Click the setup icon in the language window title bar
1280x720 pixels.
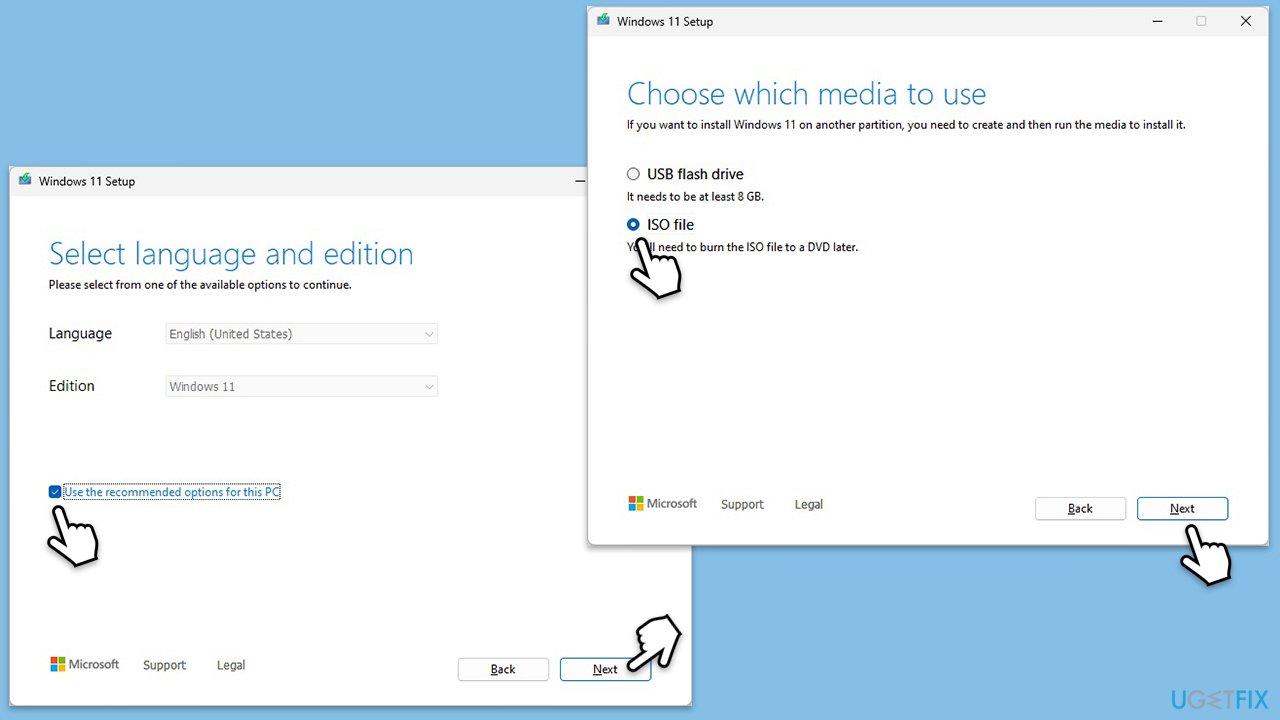click(x=25, y=180)
